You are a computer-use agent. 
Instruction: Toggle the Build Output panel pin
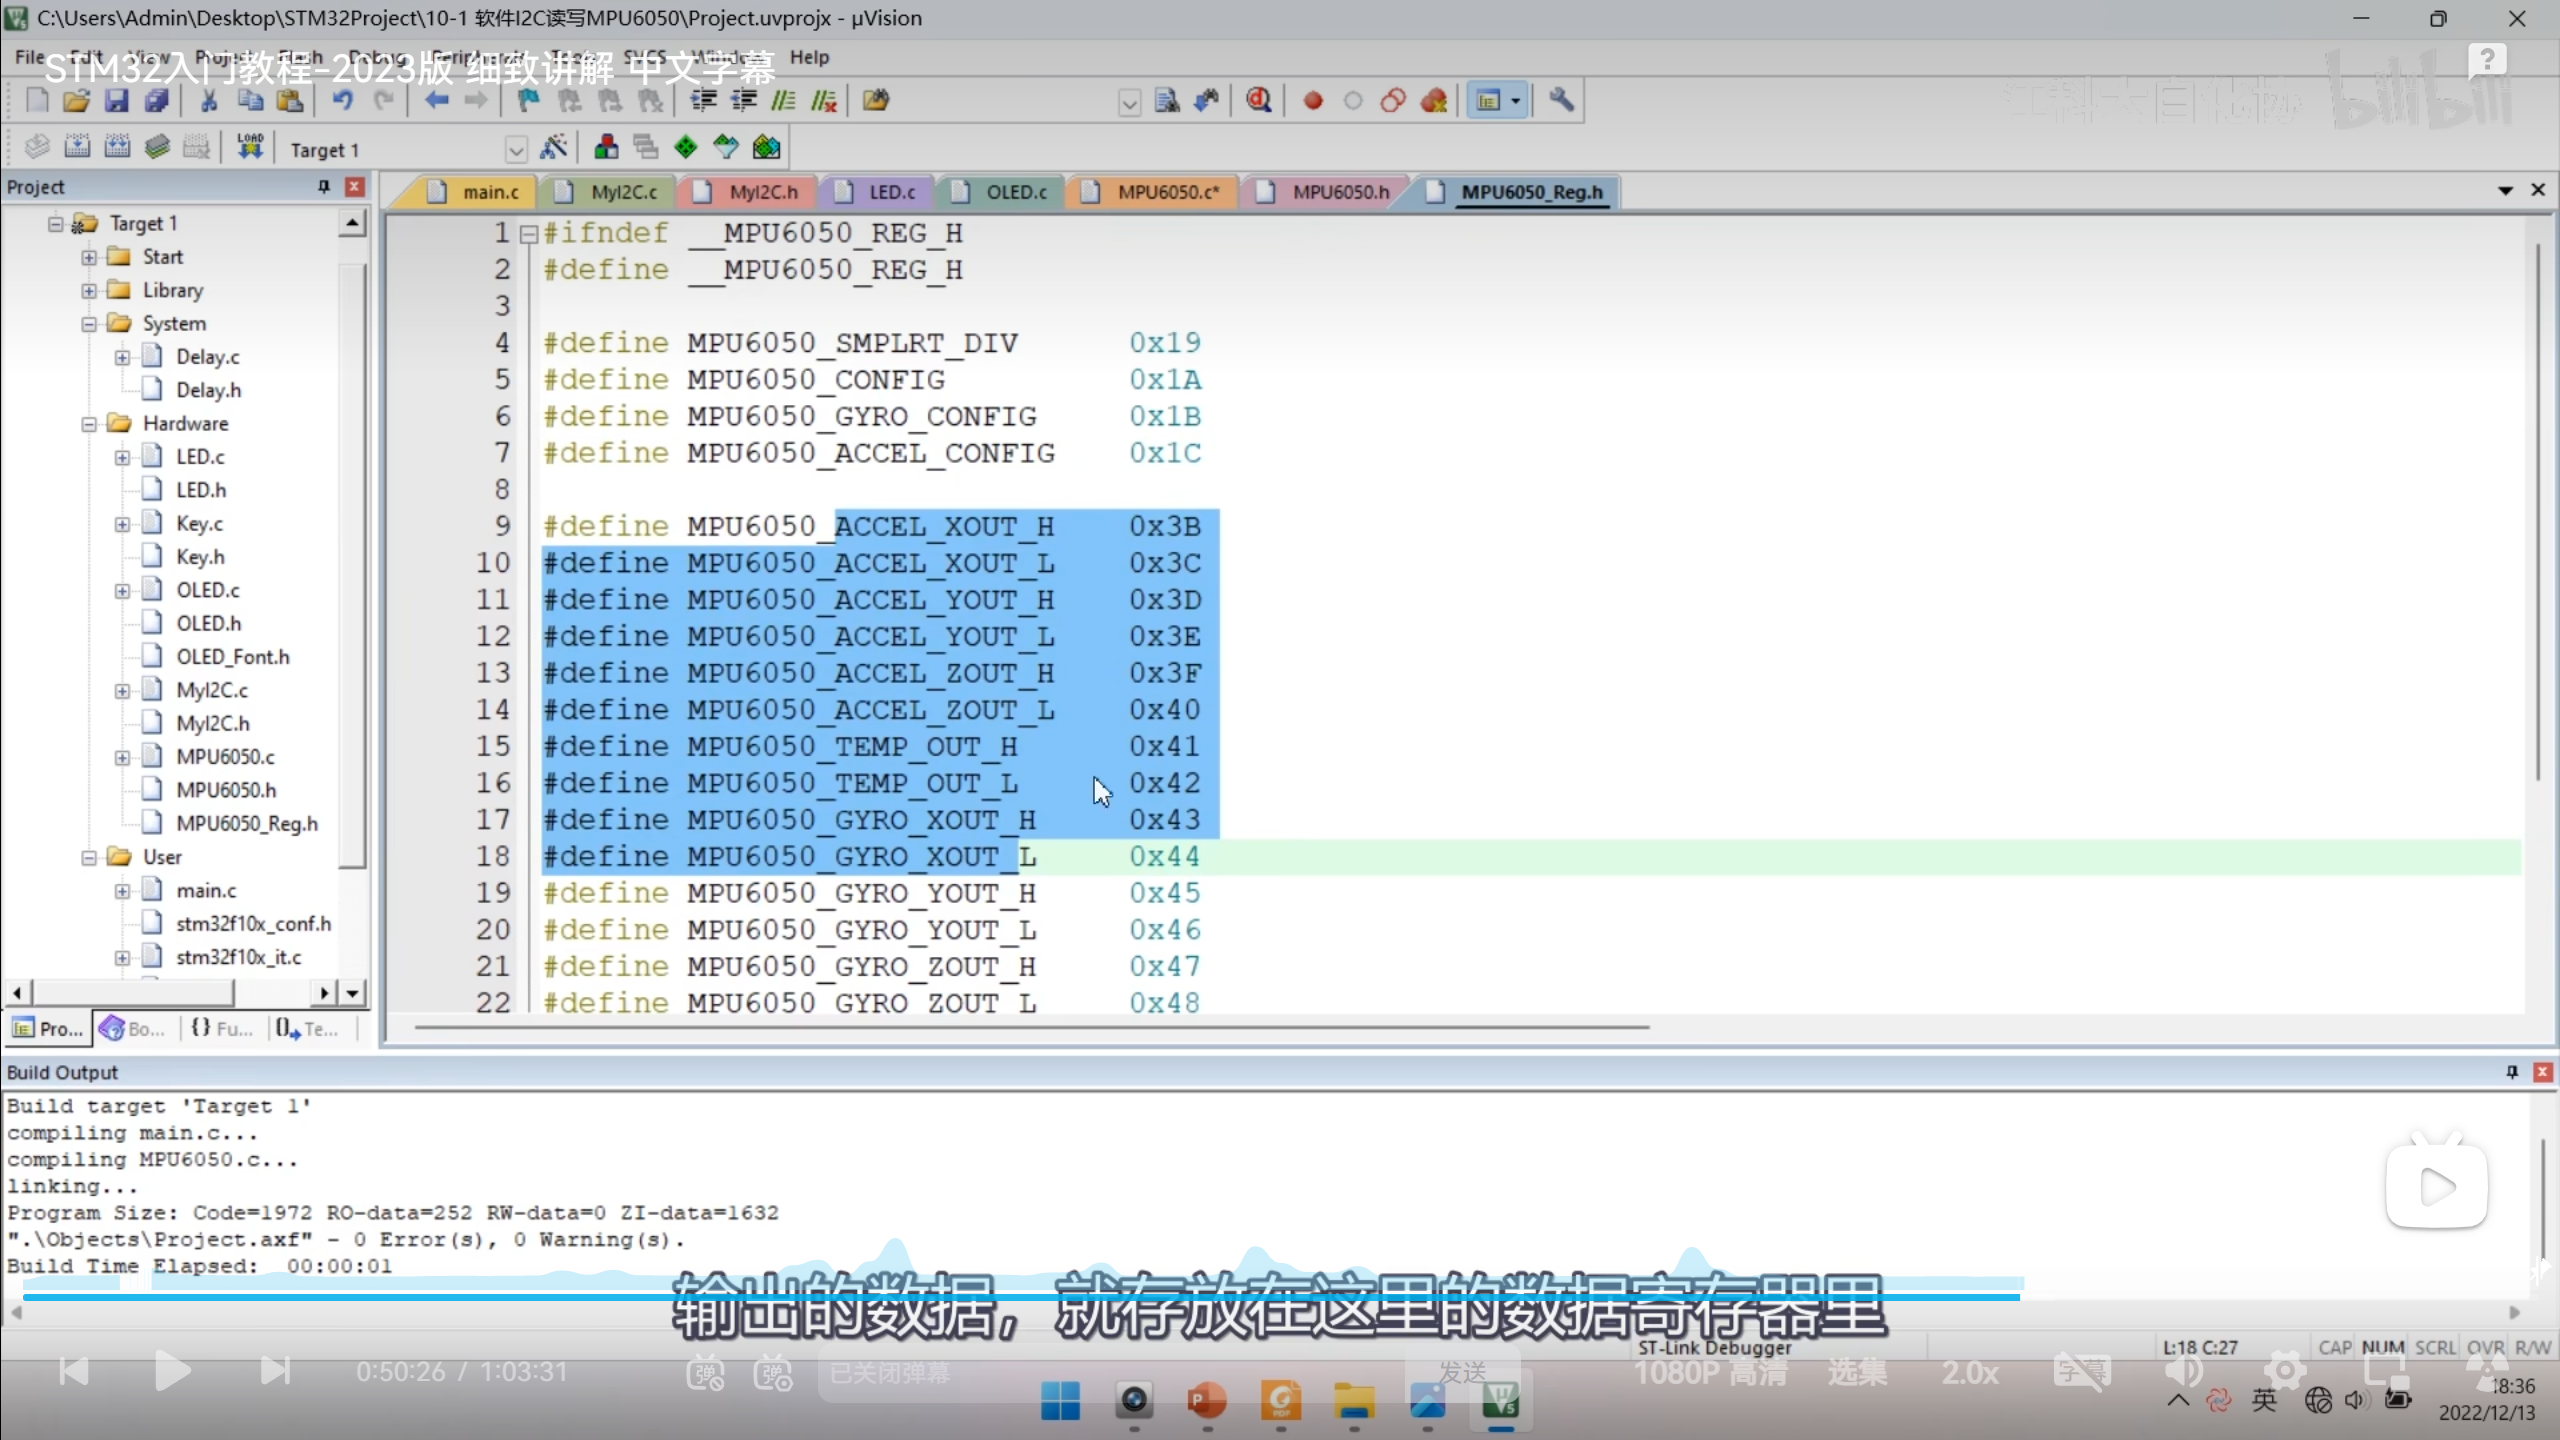click(2511, 1072)
